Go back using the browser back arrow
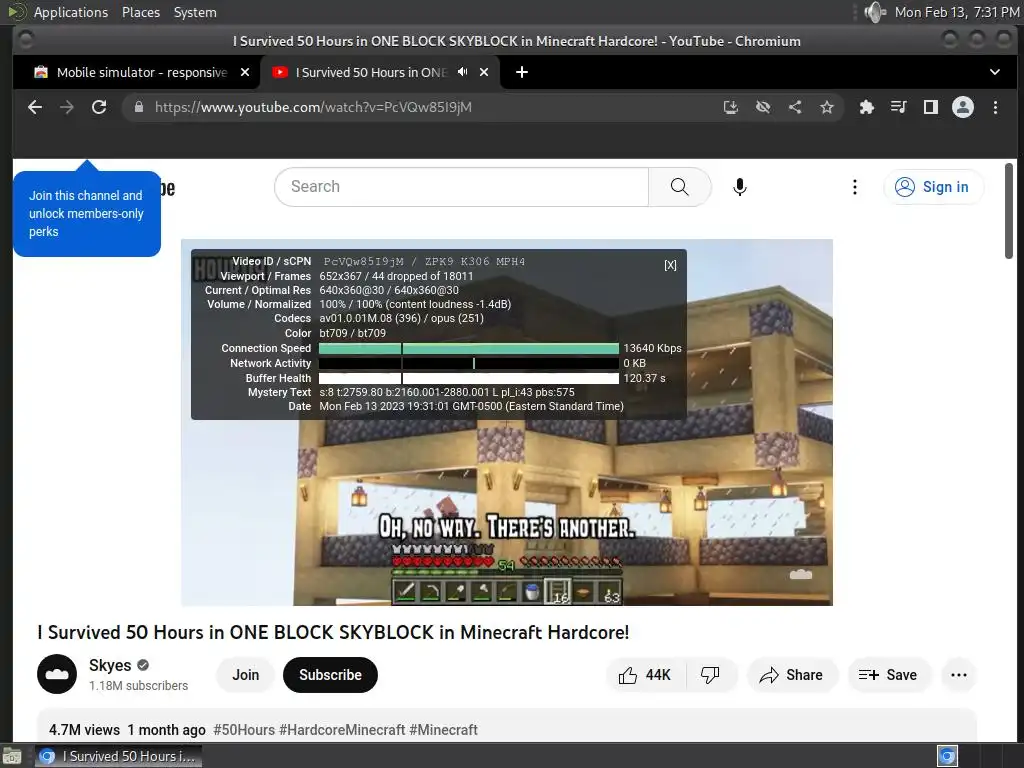 pos(35,107)
